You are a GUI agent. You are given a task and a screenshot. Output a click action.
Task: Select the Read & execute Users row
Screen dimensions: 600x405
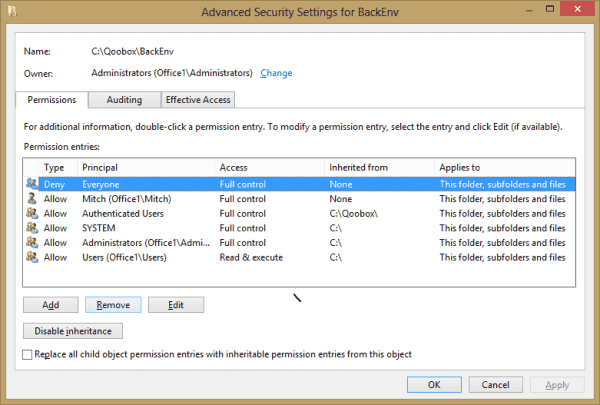[x=299, y=257]
